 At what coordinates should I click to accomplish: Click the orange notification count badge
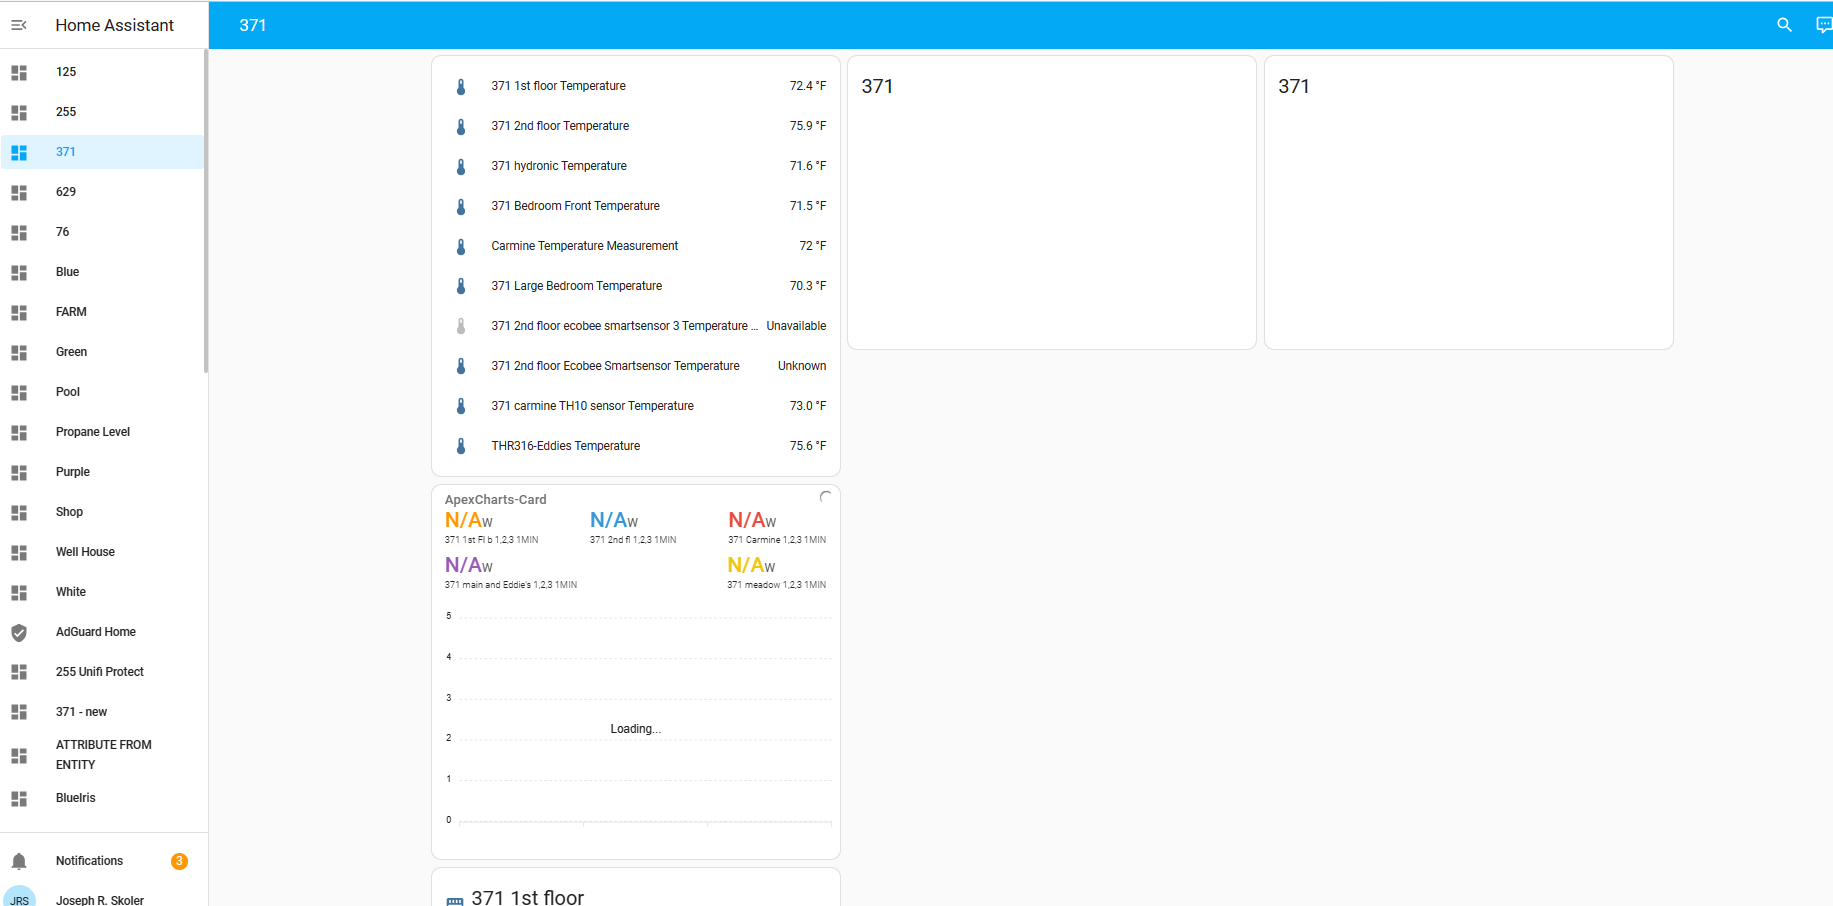177,860
